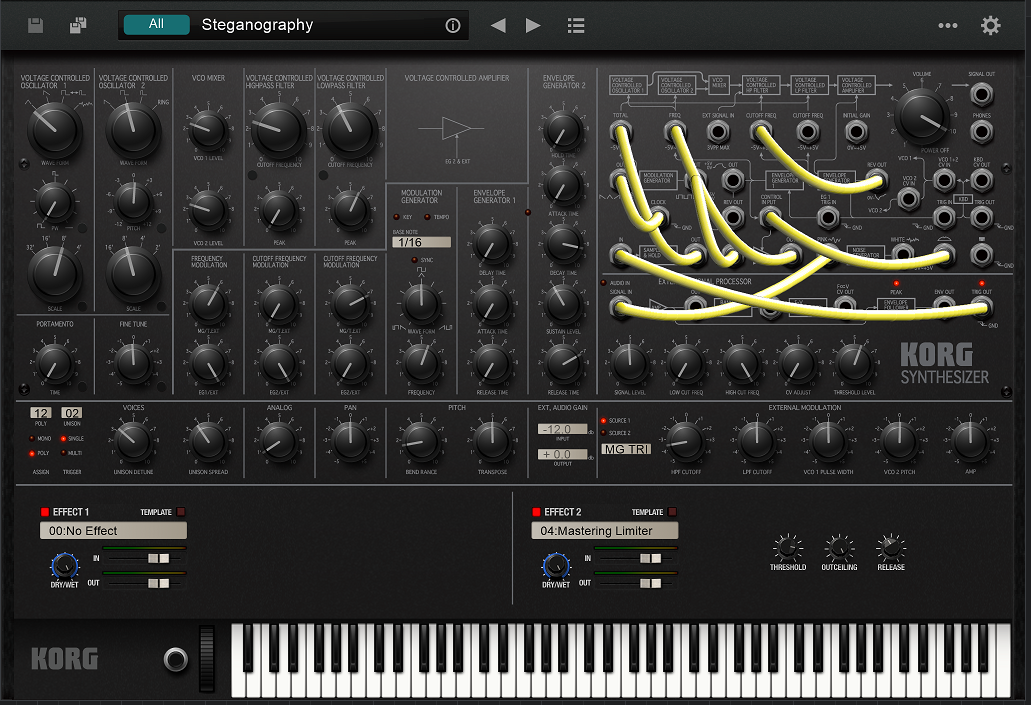Viewport: 1031px width, 705px height.
Task: Click the unpatched CUTOFF FREQ jack
Action: pos(807,132)
